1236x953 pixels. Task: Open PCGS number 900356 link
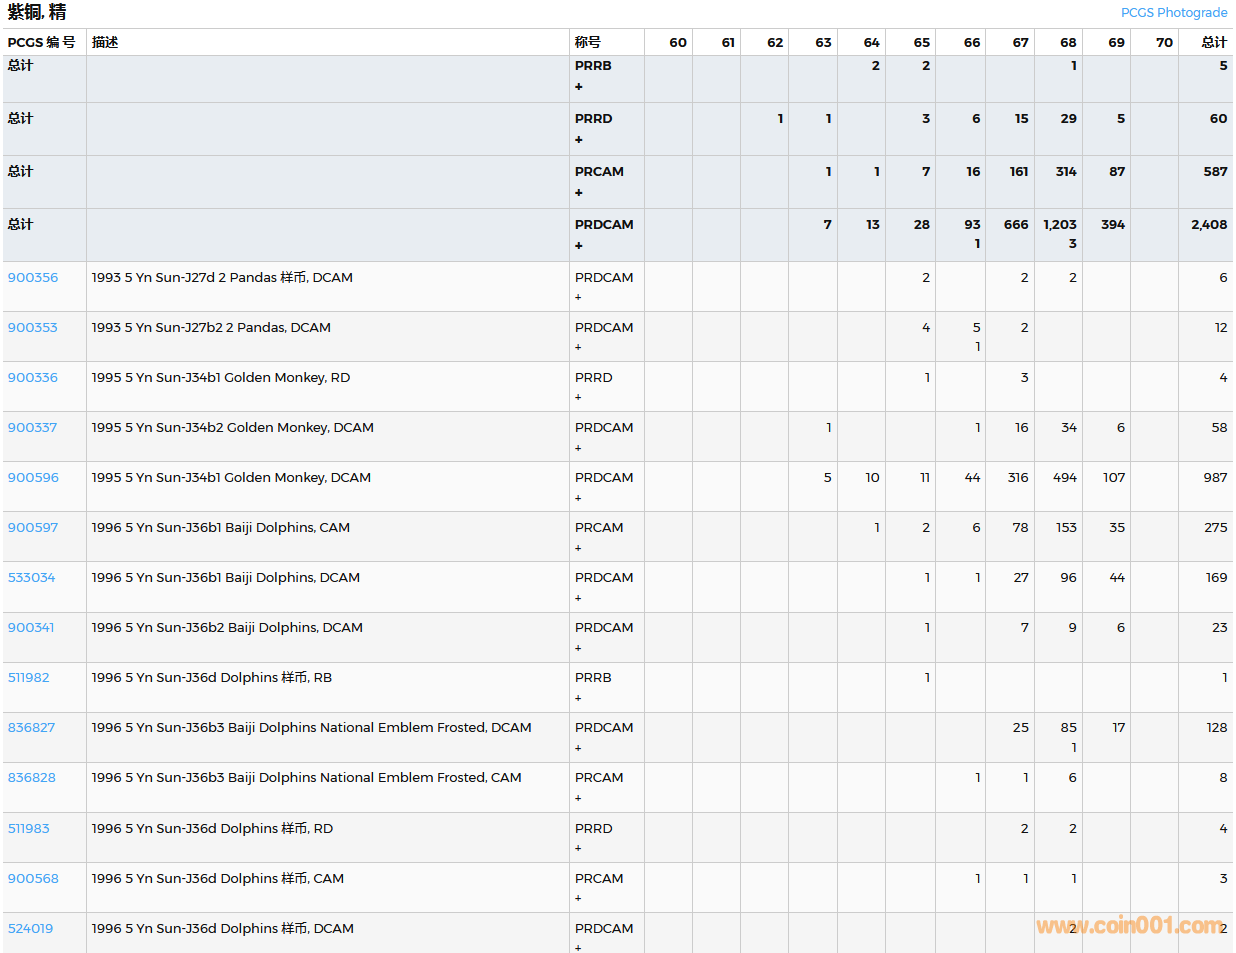(33, 278)
